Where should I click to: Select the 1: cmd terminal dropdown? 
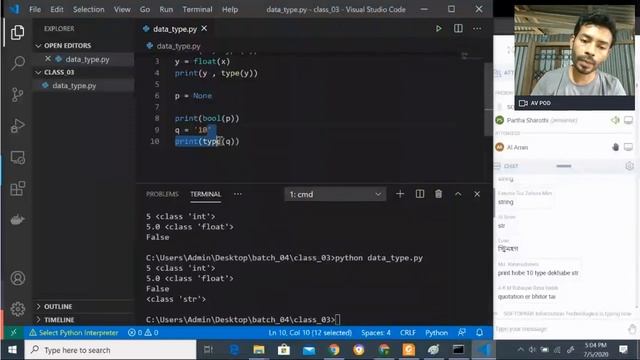[335, 194]
